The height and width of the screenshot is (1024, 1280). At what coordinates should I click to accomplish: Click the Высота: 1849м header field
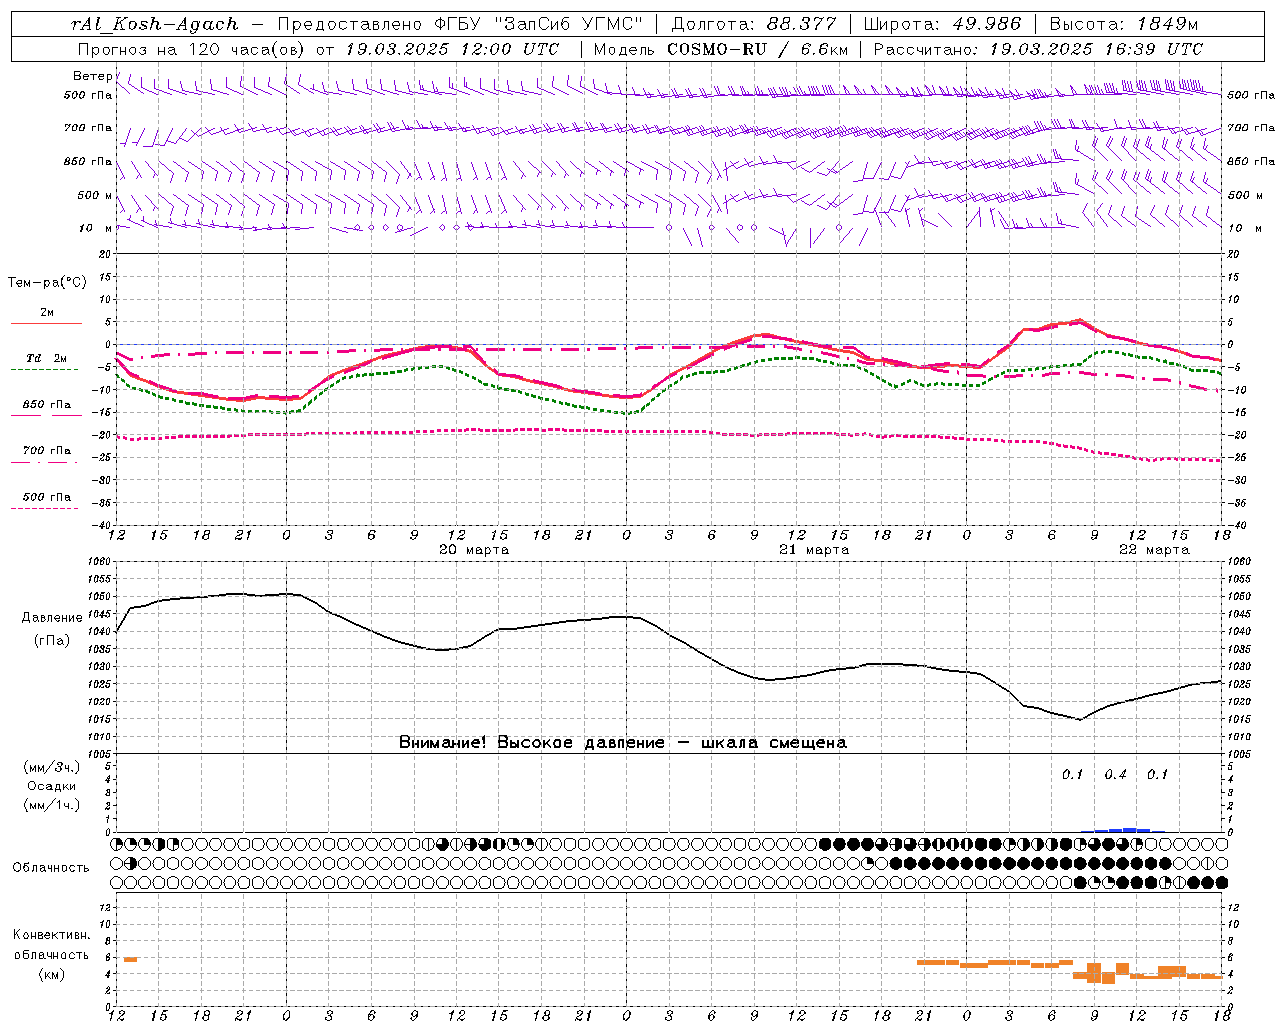[x=1124, y=24]
